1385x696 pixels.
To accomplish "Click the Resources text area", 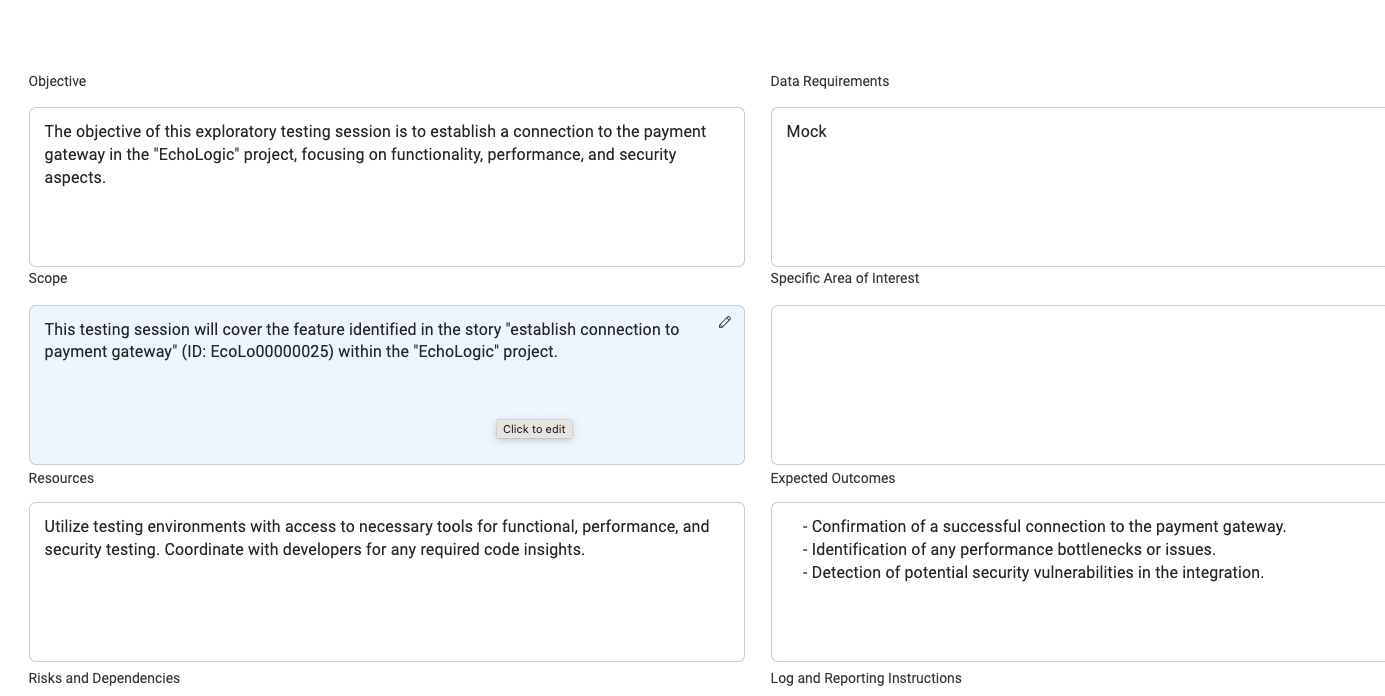I will (x=387, y=582).
